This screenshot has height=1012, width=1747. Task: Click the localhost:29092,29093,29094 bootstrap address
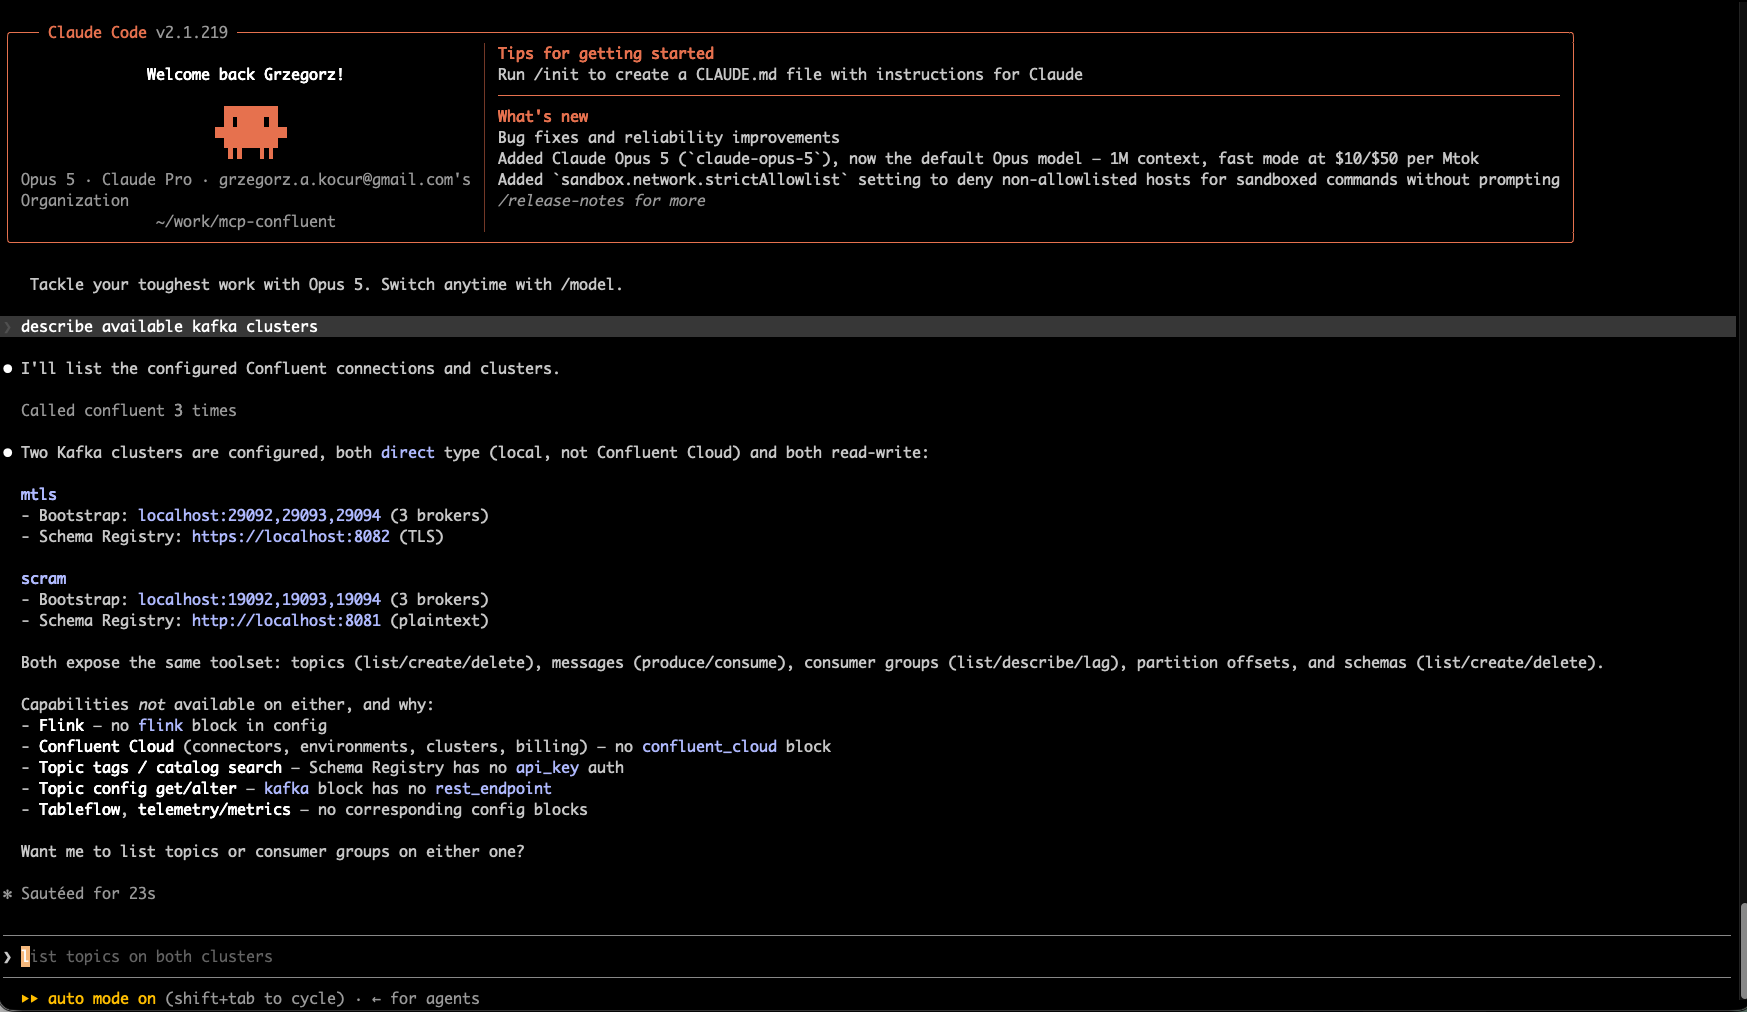(x=259, y=516)
